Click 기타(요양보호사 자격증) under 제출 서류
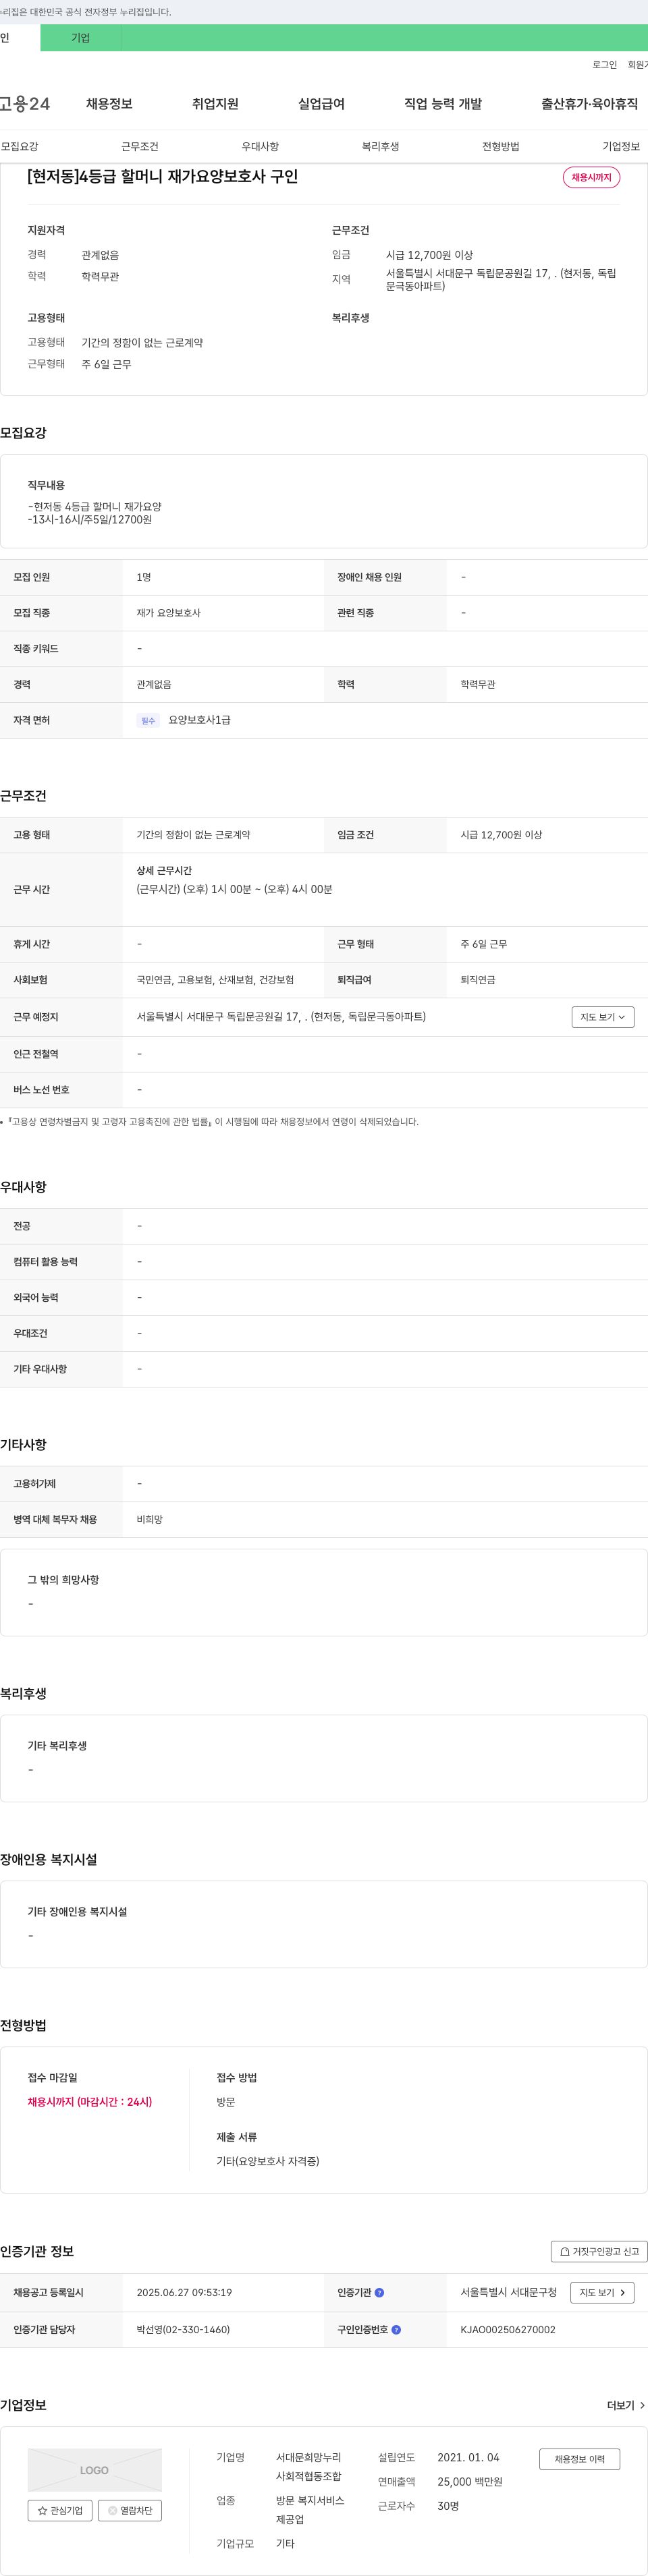 tap(268, 2161)
